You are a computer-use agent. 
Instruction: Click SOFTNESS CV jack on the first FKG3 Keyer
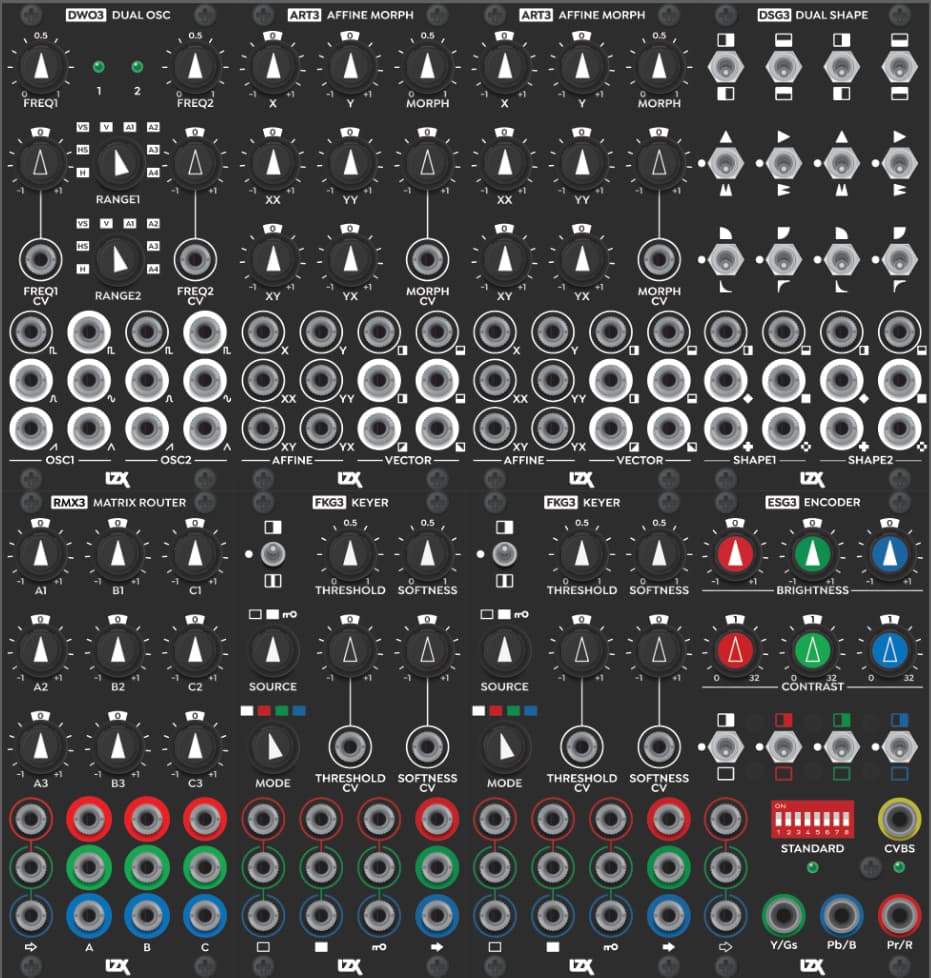(x=427, y=747)
